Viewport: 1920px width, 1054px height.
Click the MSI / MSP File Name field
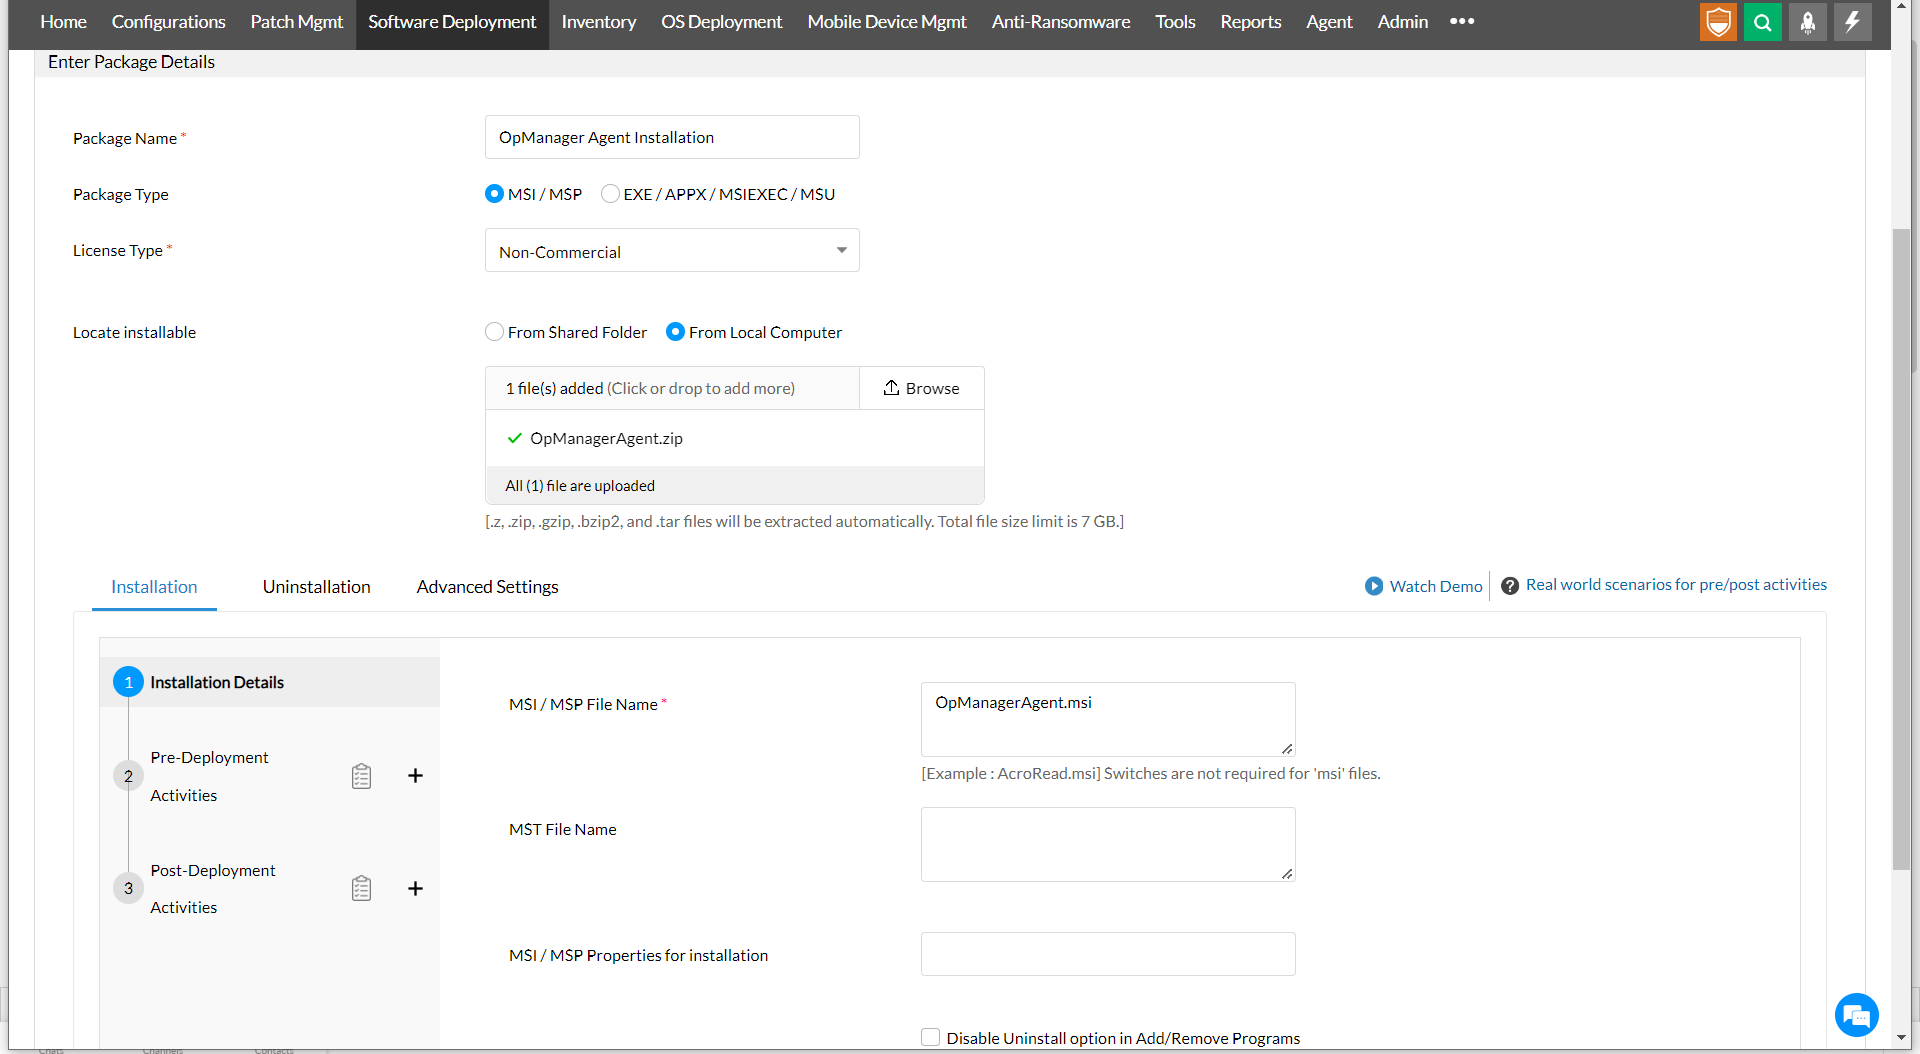pos(1108,719)
